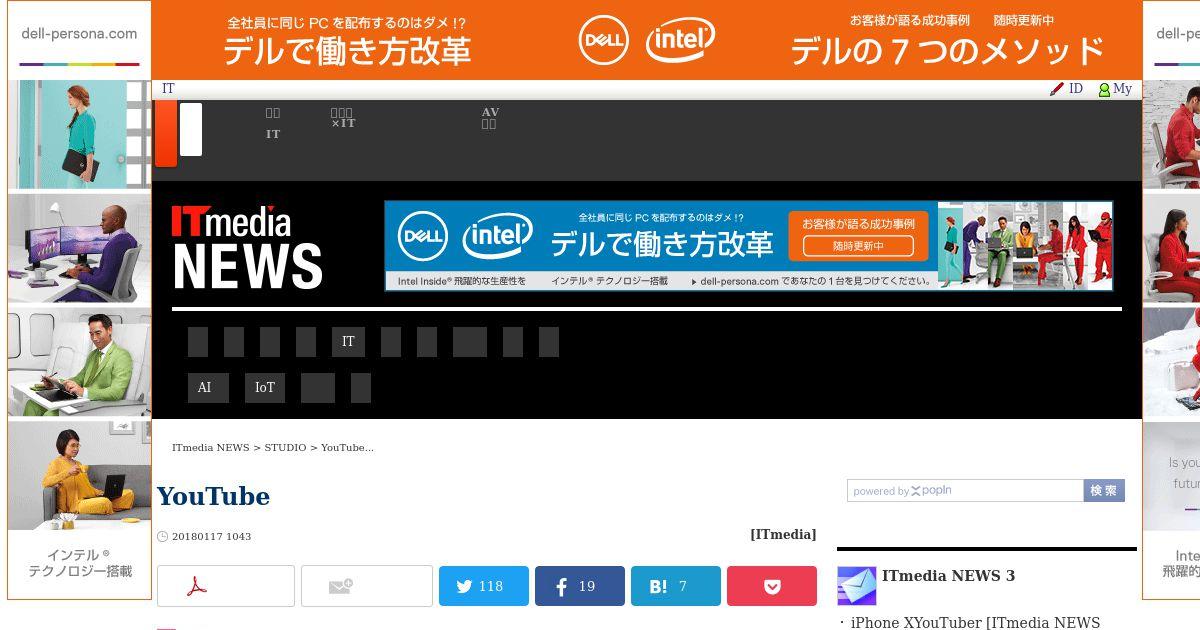Bookmark on Hatena with 7 count
The image size is (1200, 630).
click(x=676, y=586)
